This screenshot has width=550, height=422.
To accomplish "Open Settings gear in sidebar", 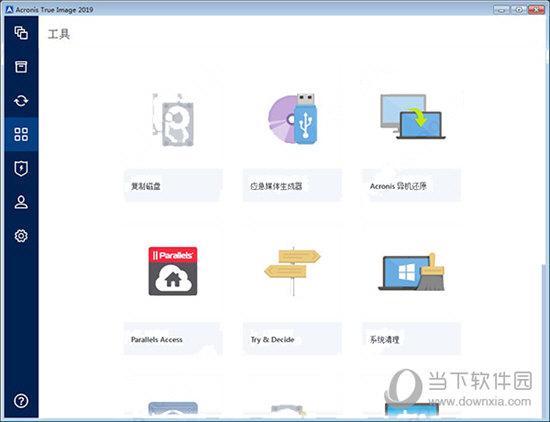I will tap(21, 236).
